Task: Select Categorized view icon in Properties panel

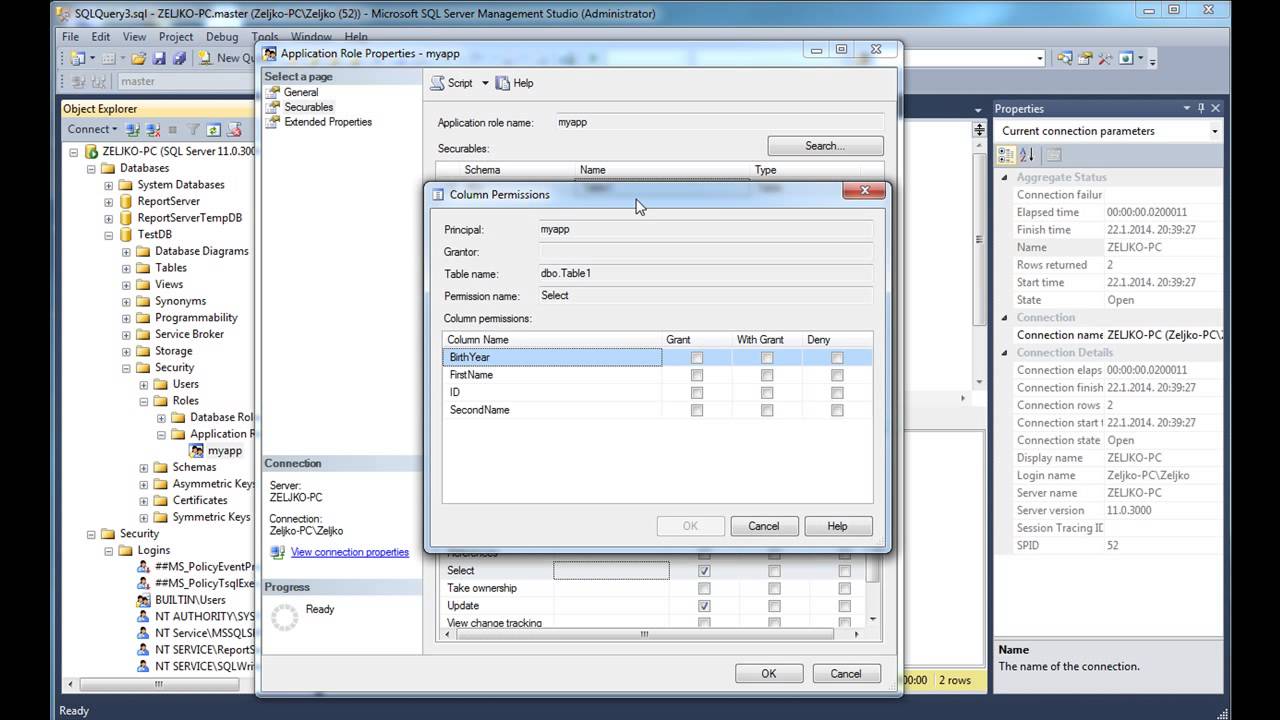Action: coord(1007,154)
